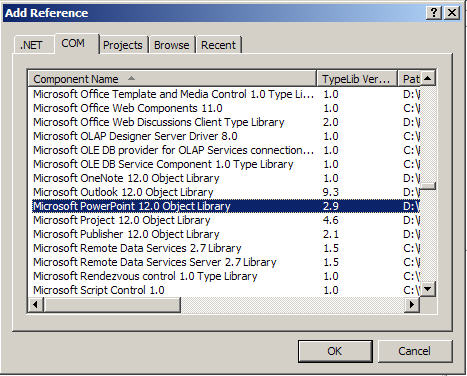Click the OK button
Image resolution: width=467 pixels, height=376 pixels.
[x=335, y=351]
